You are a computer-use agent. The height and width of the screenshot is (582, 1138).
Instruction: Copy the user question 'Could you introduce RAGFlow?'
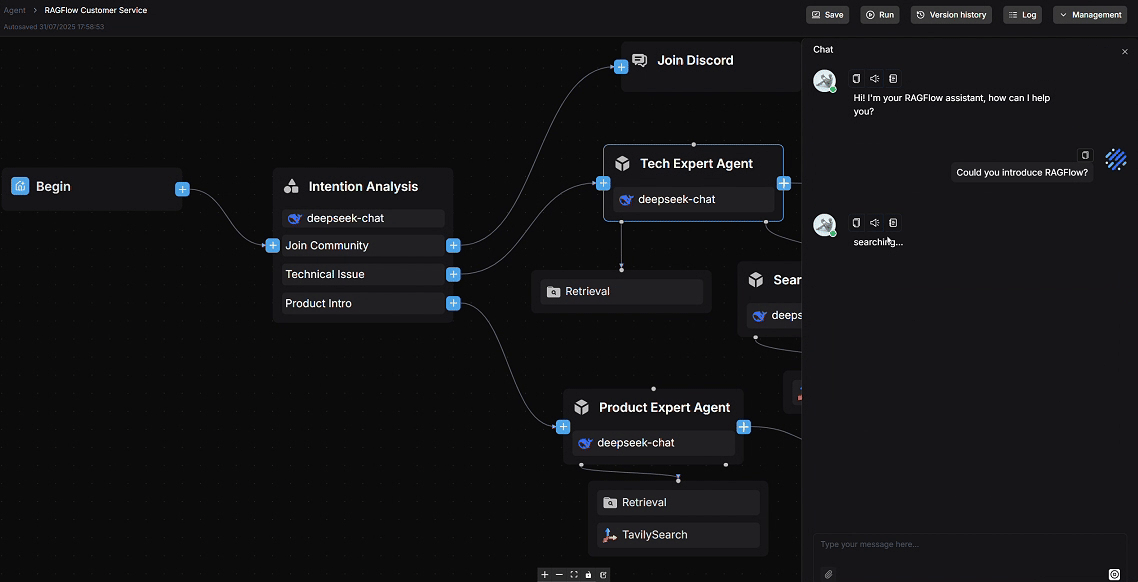(x=1085, y=155)
